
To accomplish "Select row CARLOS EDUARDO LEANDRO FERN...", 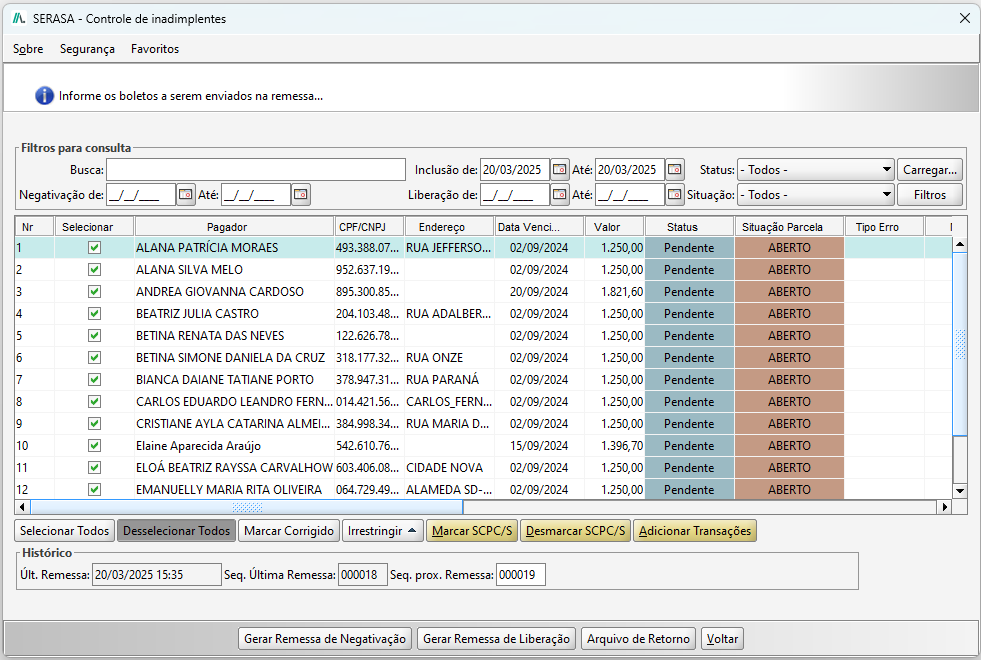I will click(x=483, y=402).
